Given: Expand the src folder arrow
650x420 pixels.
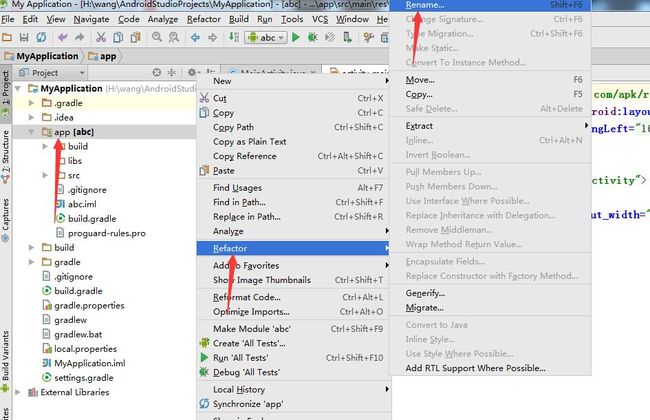Looking at the screenshot, I should 45,175.
